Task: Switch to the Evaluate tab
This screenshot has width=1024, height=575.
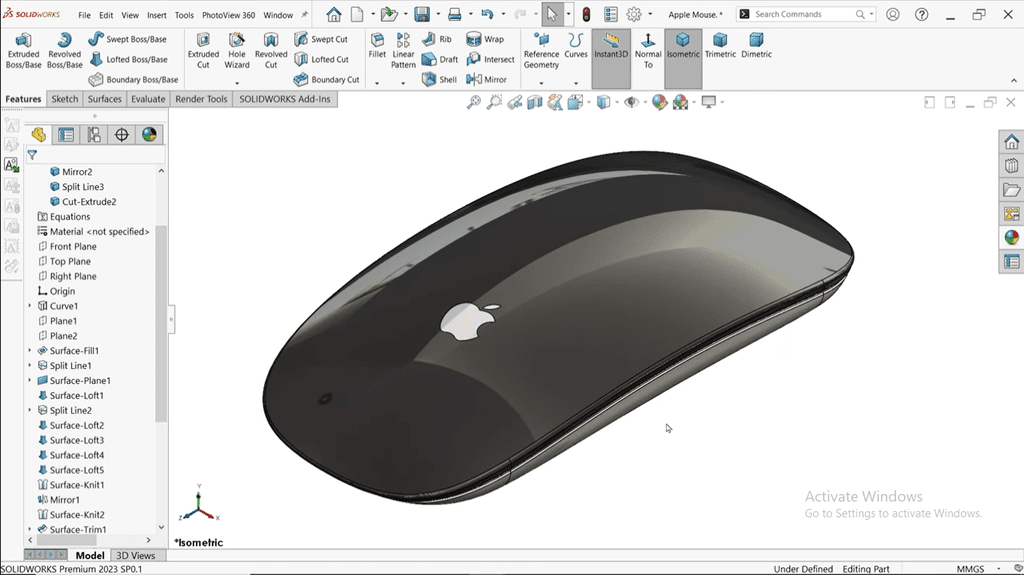Action: point(148,99)
